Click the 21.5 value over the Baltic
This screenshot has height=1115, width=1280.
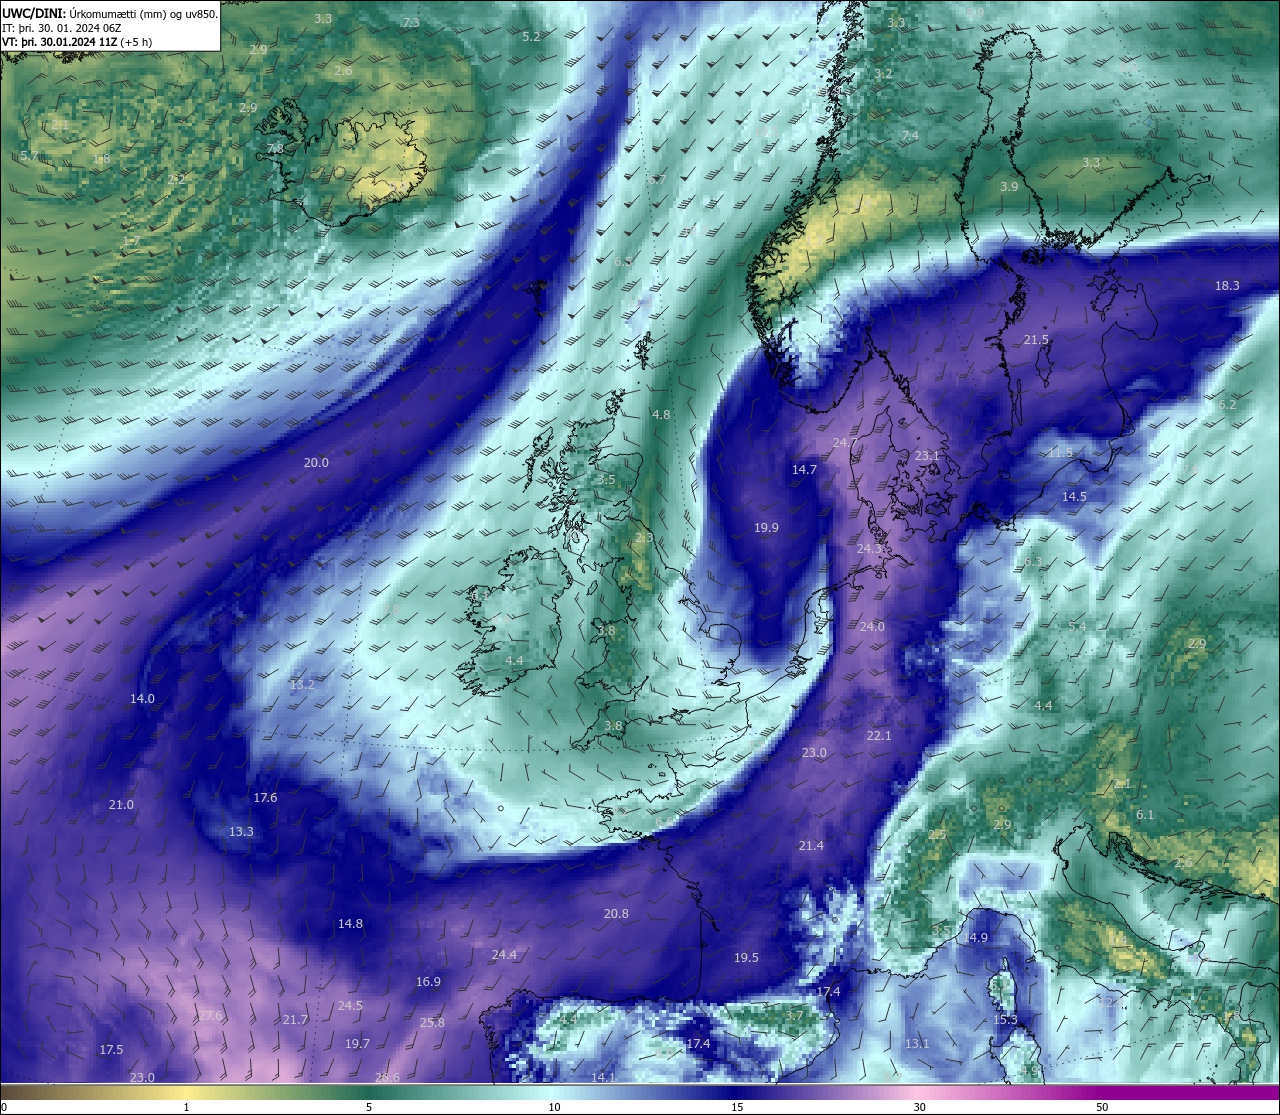click(x=1036, y=340)
